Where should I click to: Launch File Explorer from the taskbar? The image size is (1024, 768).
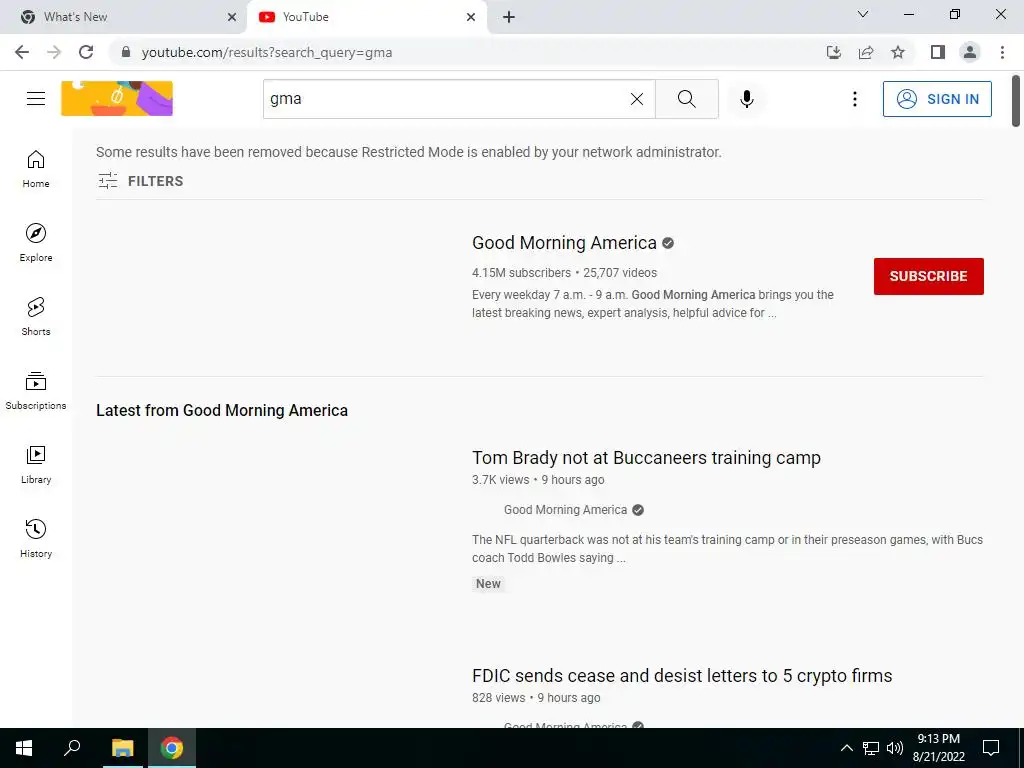(122, 748)
